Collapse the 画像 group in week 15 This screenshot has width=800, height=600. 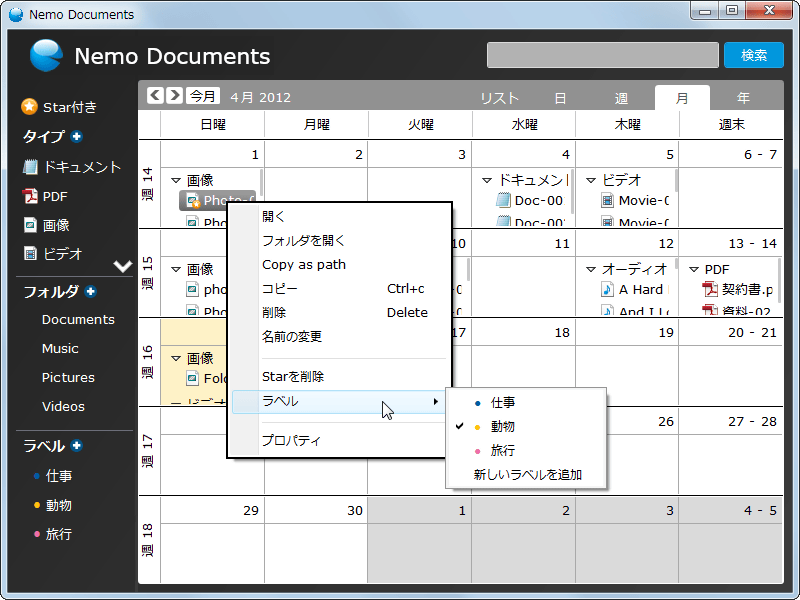[176, 269]
